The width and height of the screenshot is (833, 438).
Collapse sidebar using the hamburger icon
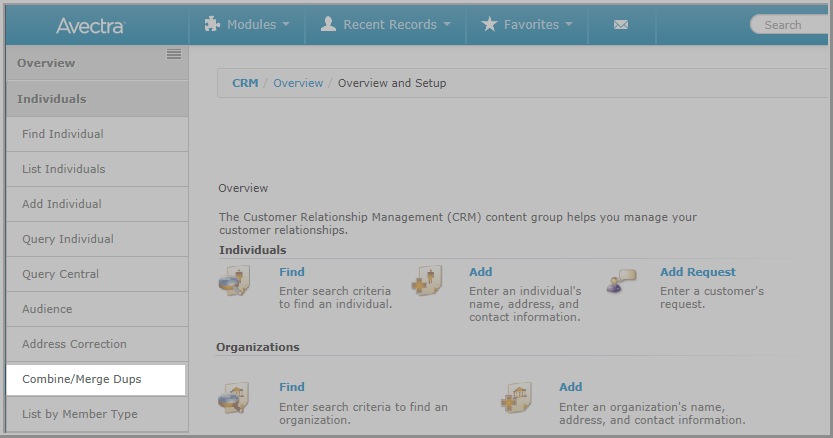(x=174, y=54)
